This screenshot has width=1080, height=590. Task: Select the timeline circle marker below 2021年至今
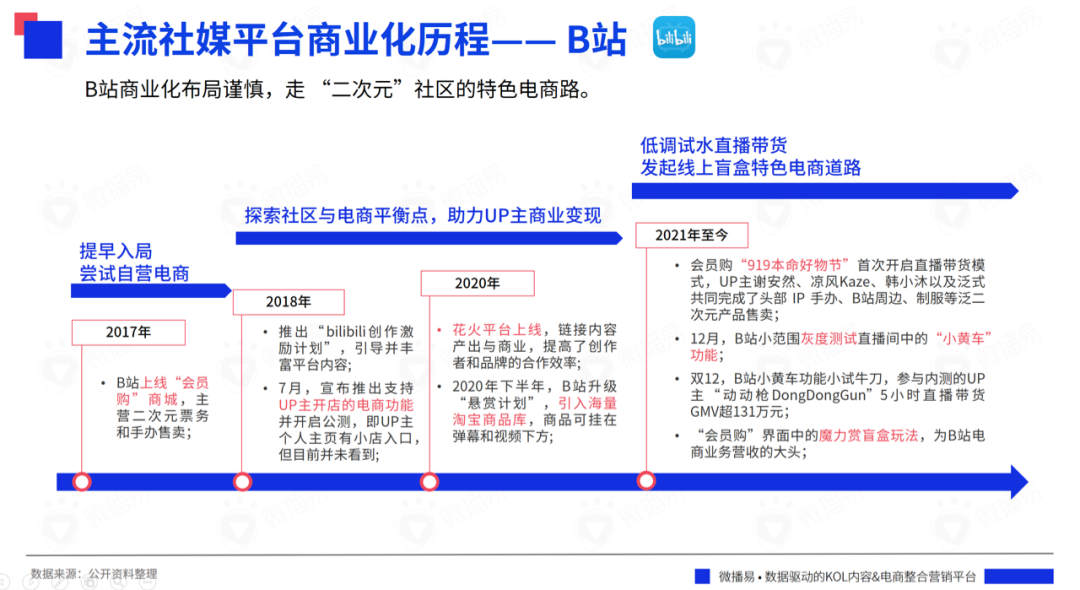[645, 482]
